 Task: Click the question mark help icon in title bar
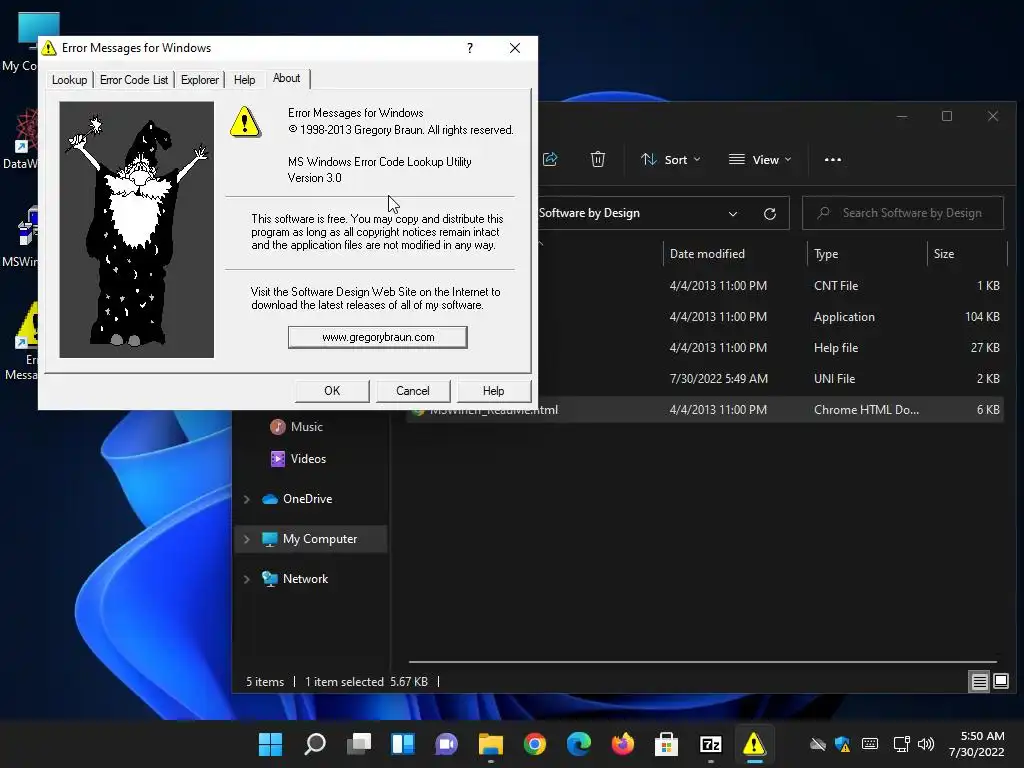click(470, 48)
